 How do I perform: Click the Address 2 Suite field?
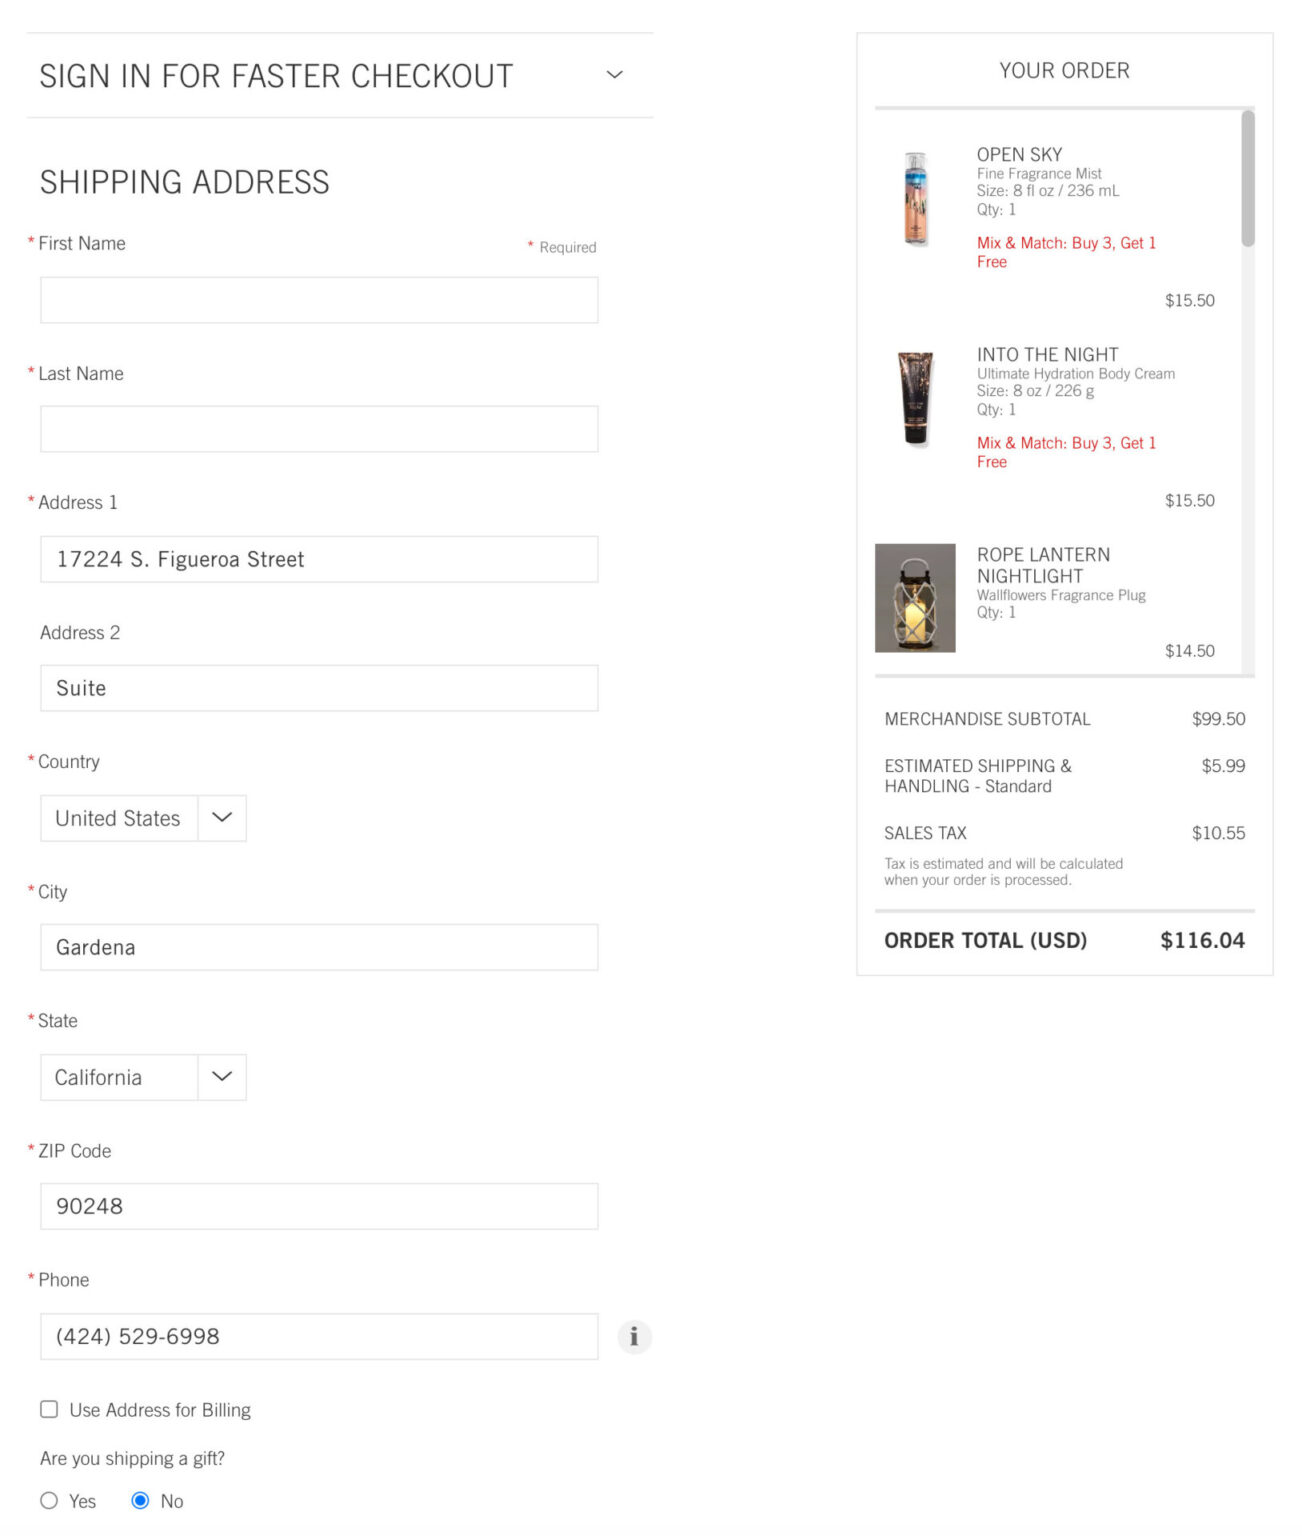pos(319,688)
